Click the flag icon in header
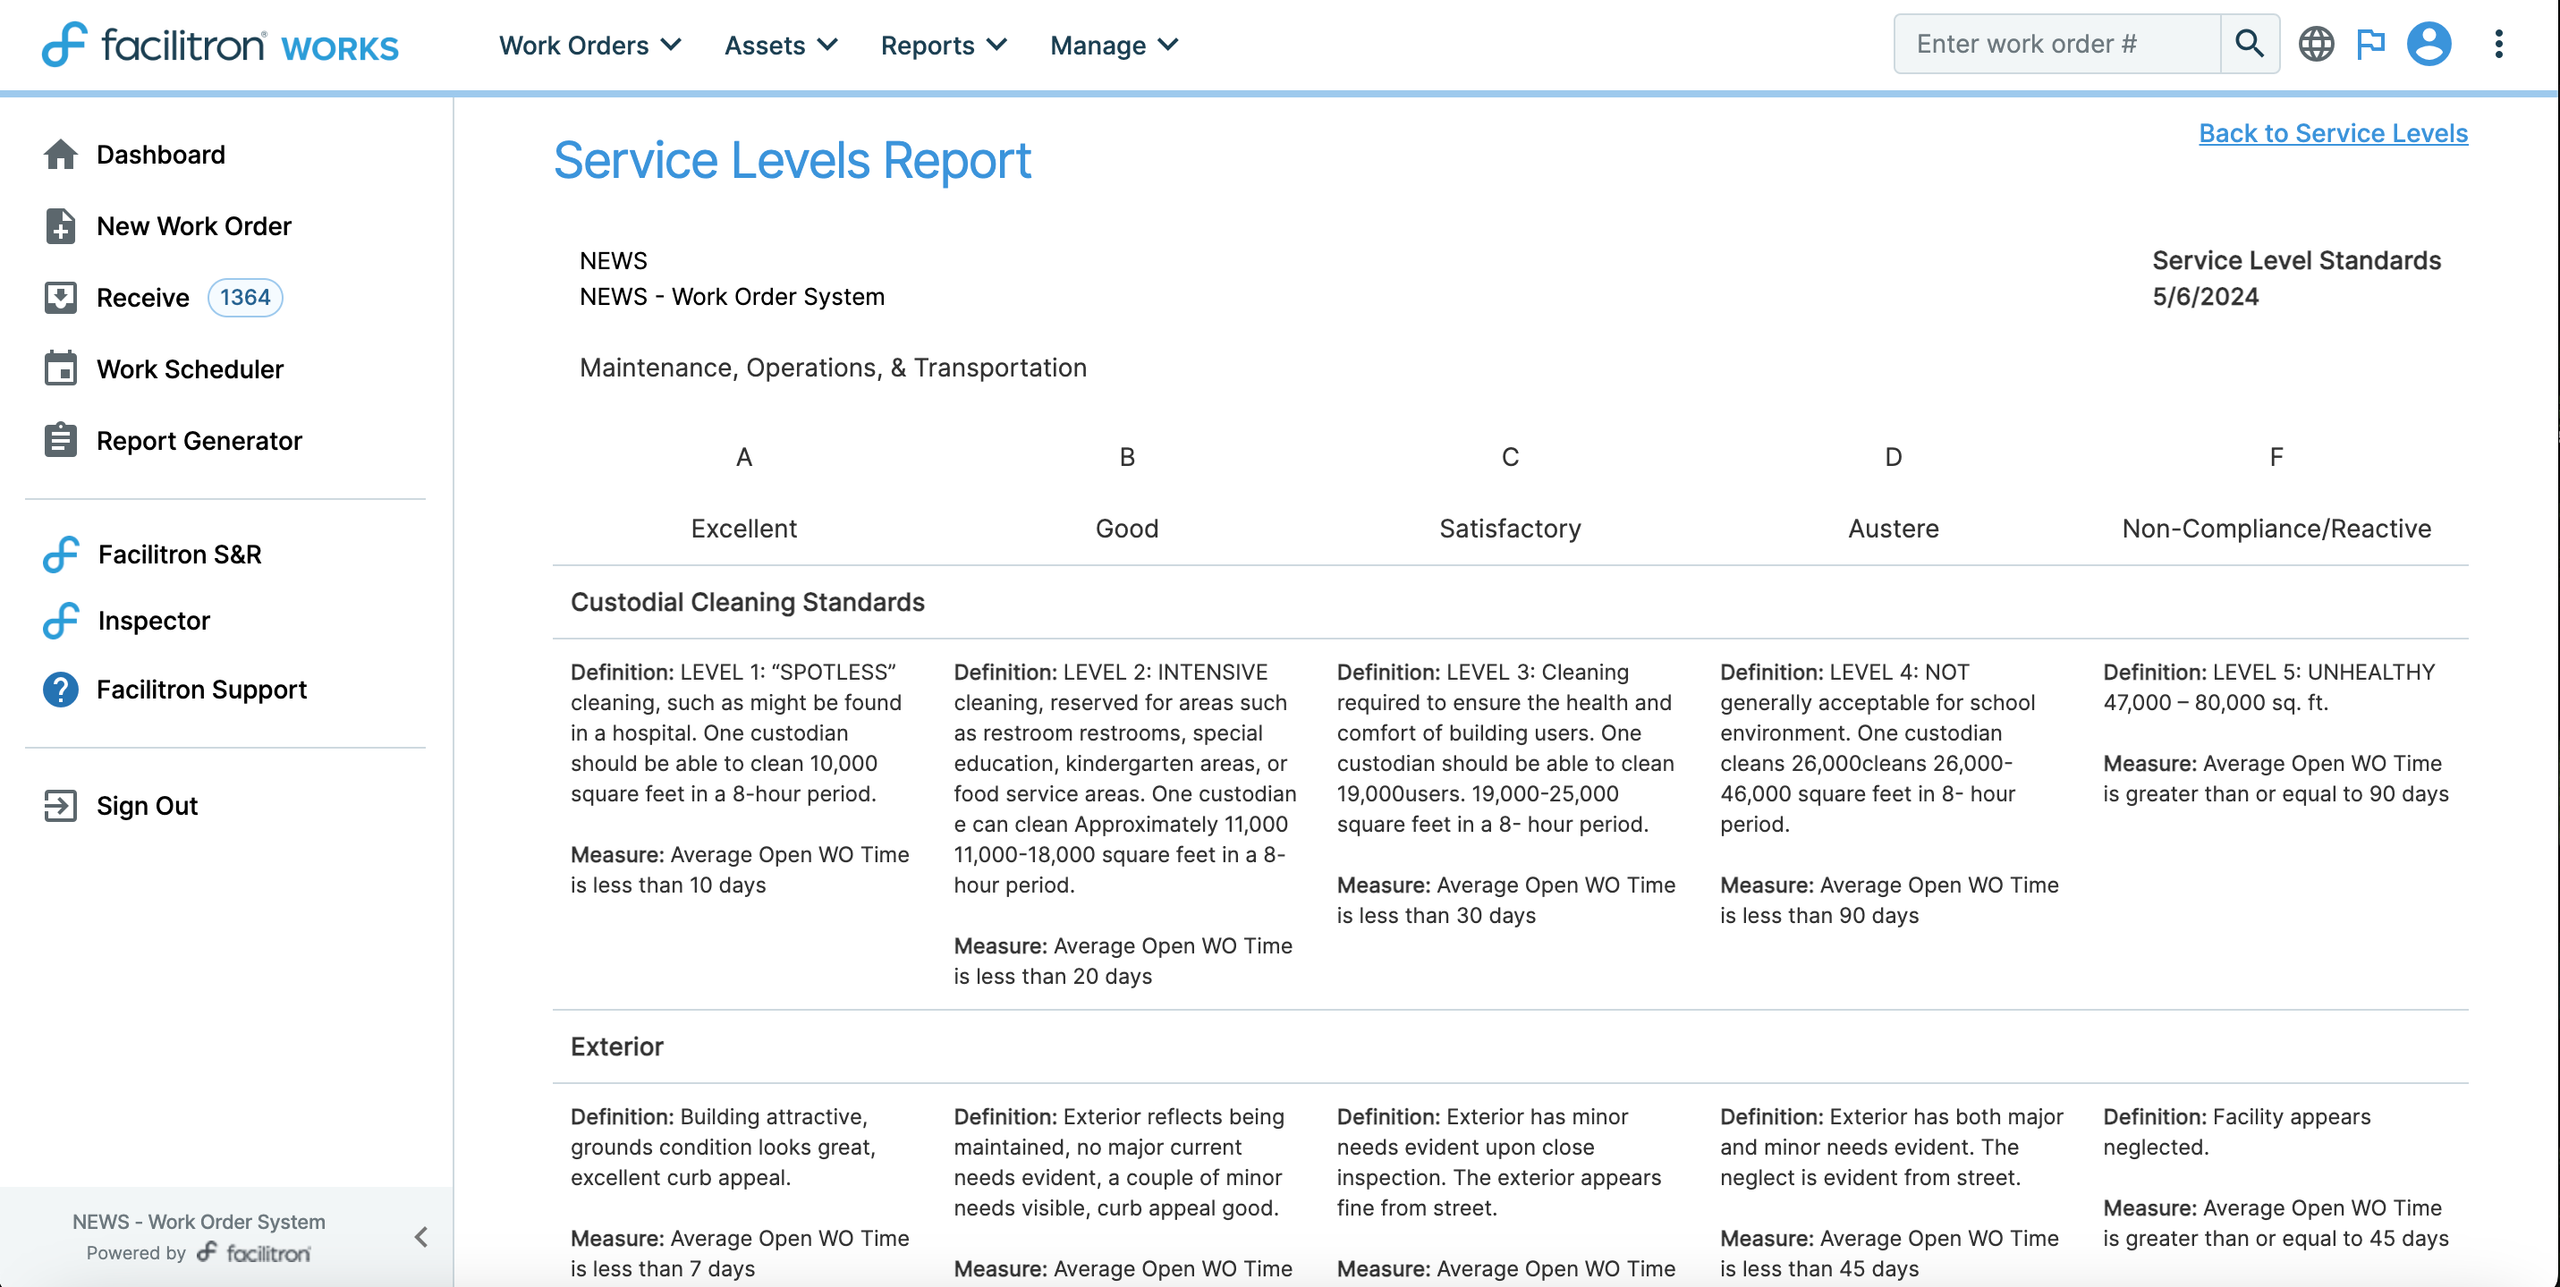 click(2371, 44)
